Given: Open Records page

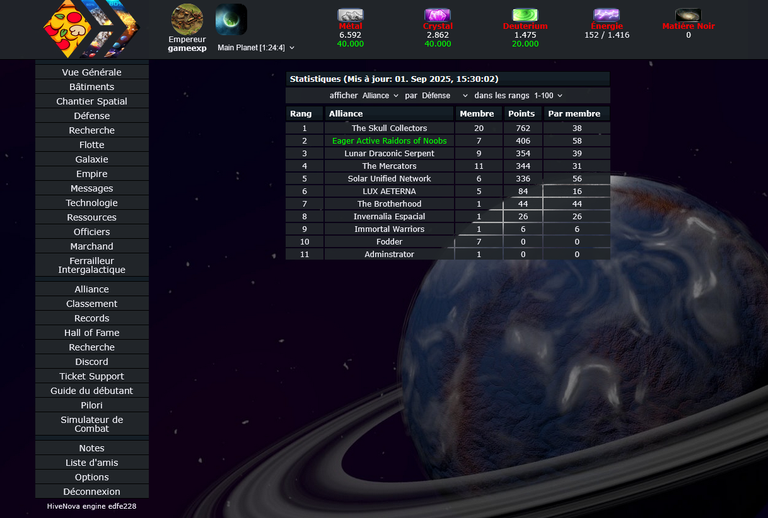Looking at the screenshot, I should (x=92, y=318).
